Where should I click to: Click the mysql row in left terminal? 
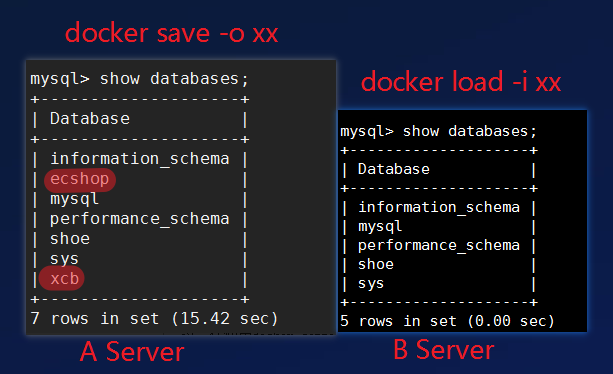coord(74,199)
